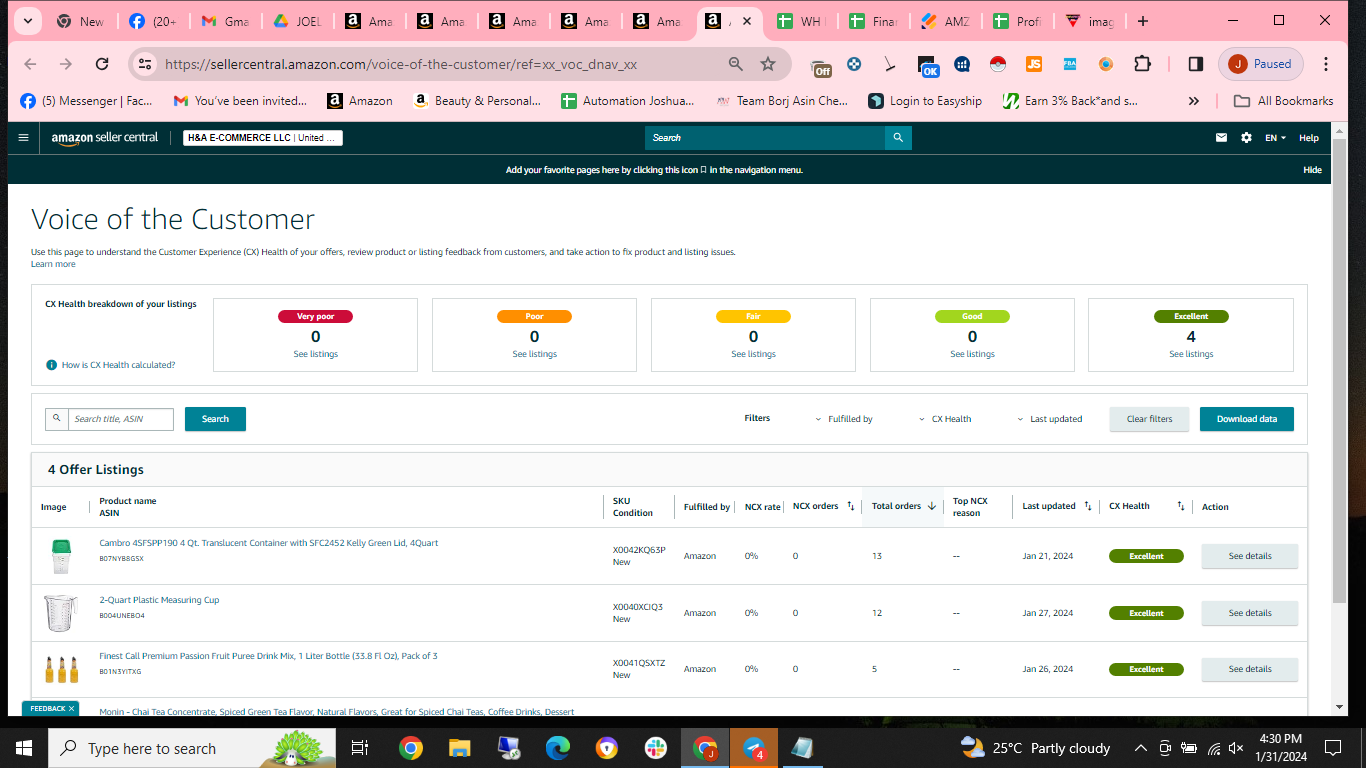Open the H&A E-COMMERCE LLC account switcher
Screen dimensions: 1366x768
(263, 138)
